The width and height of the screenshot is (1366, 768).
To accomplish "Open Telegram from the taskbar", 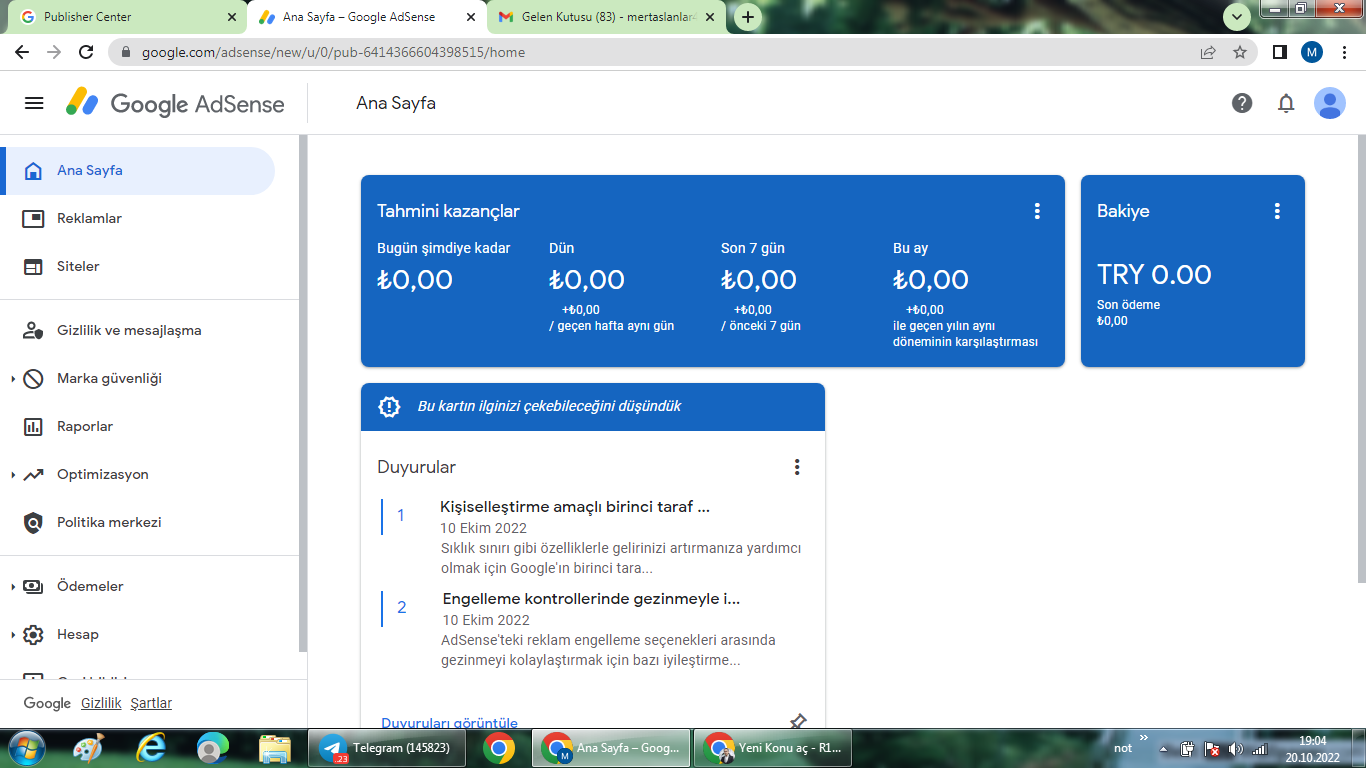I will pos(386,748).
